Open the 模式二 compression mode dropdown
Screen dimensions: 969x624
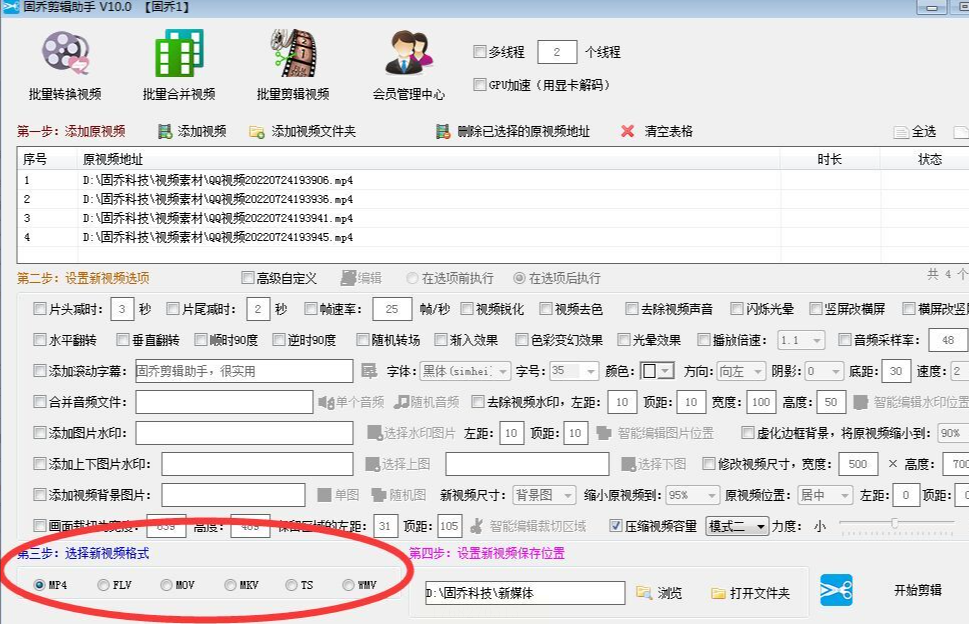point(737,526)
